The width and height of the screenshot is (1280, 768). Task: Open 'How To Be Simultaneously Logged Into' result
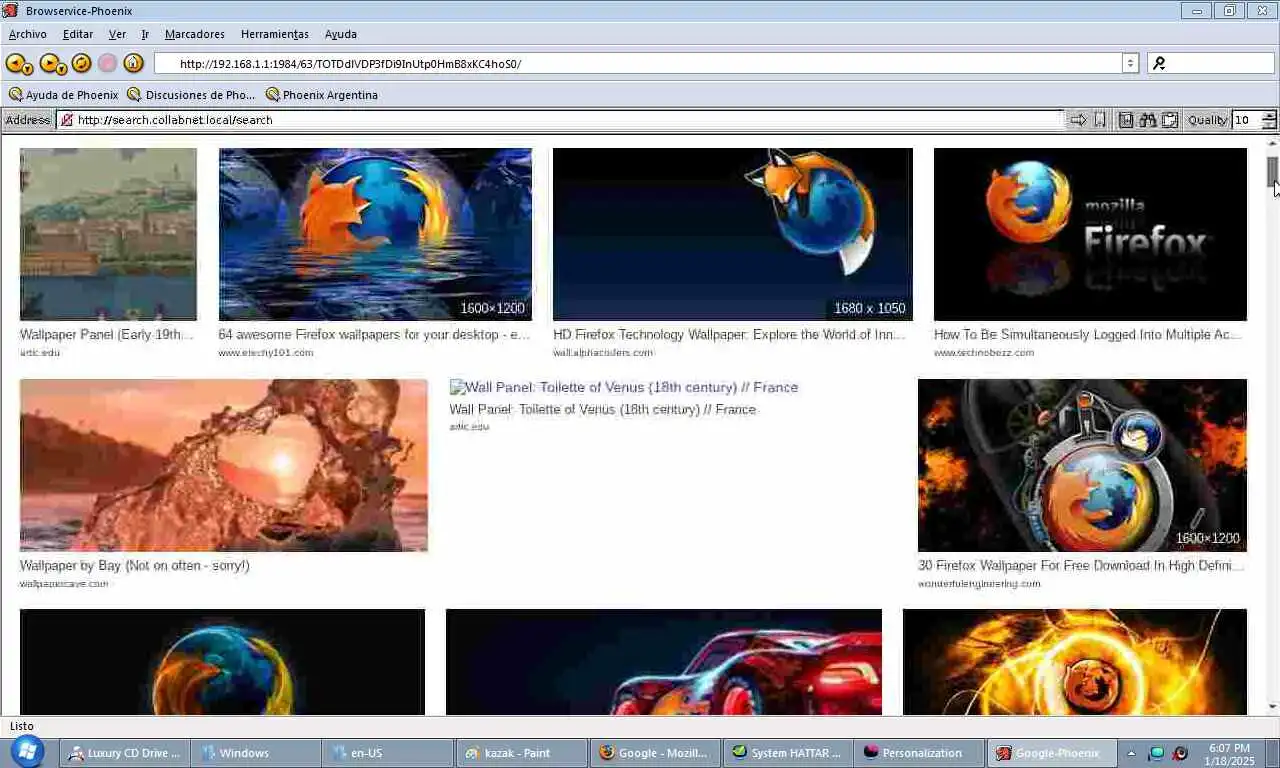coord(1088,334)
